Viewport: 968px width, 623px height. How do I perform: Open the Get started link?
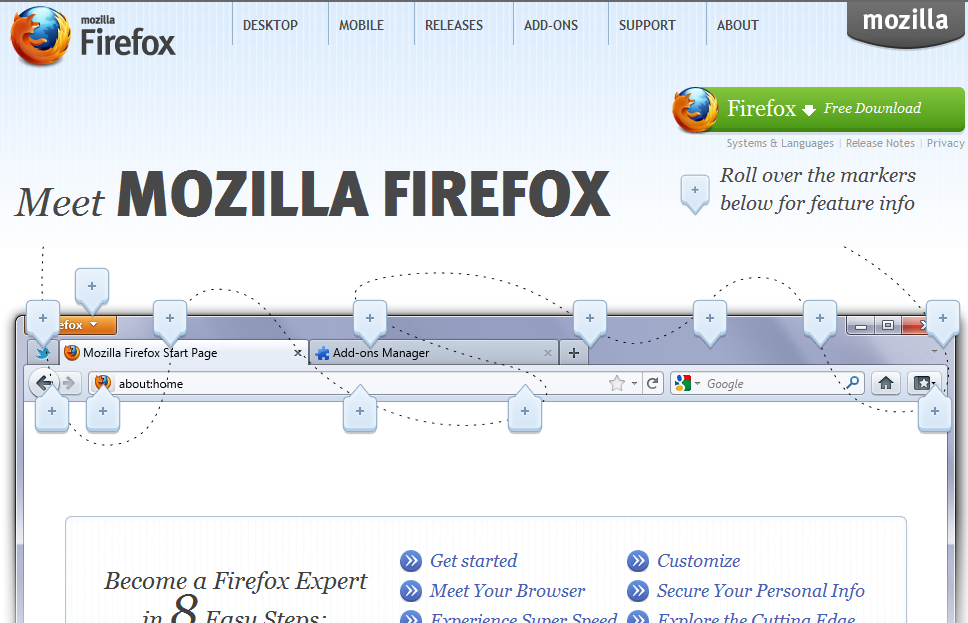474,561
